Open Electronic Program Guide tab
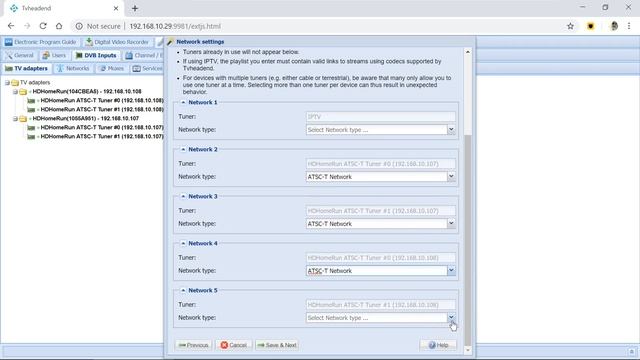Screen dimensions: 640x360 coord(40,42)
